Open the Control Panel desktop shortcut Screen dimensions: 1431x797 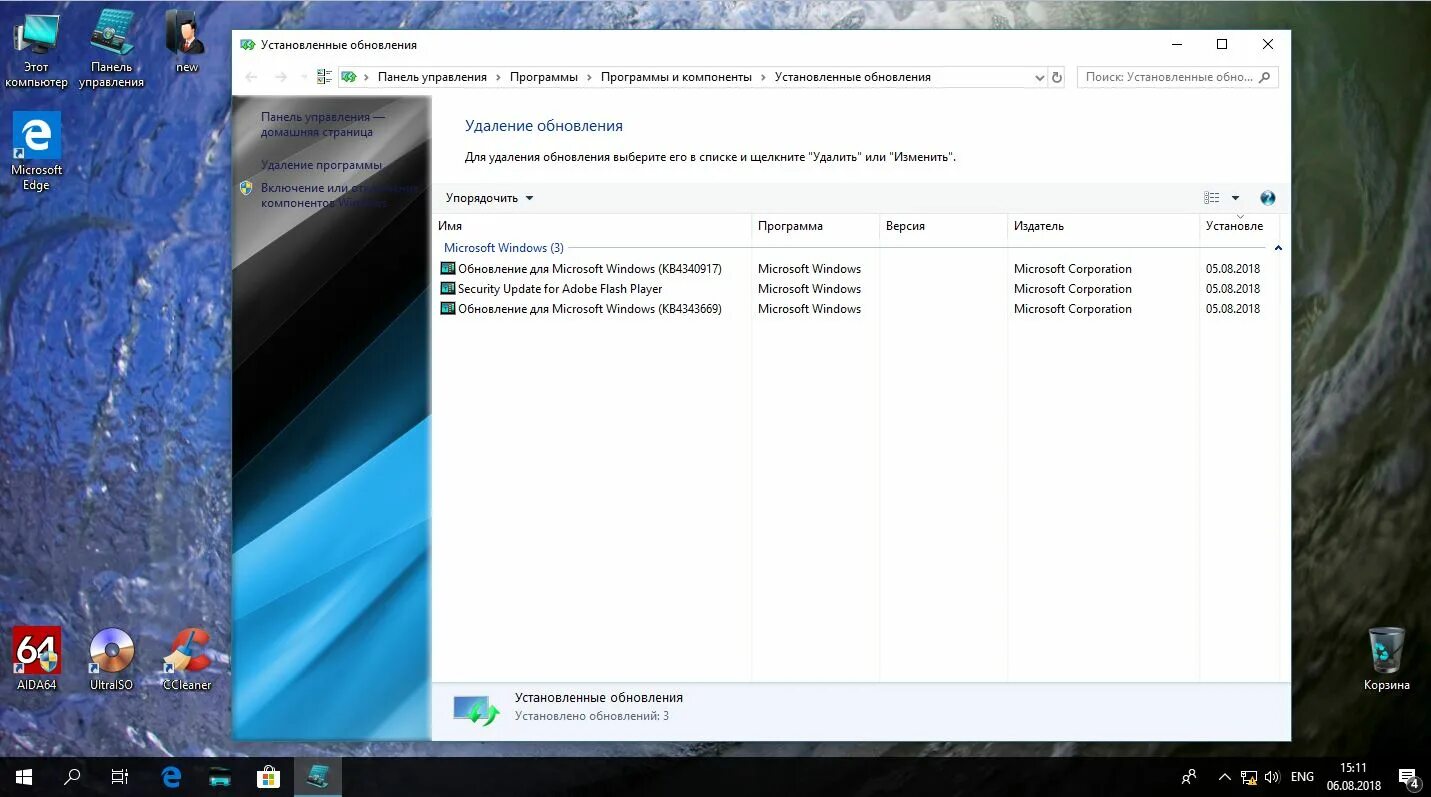point(112,50)
